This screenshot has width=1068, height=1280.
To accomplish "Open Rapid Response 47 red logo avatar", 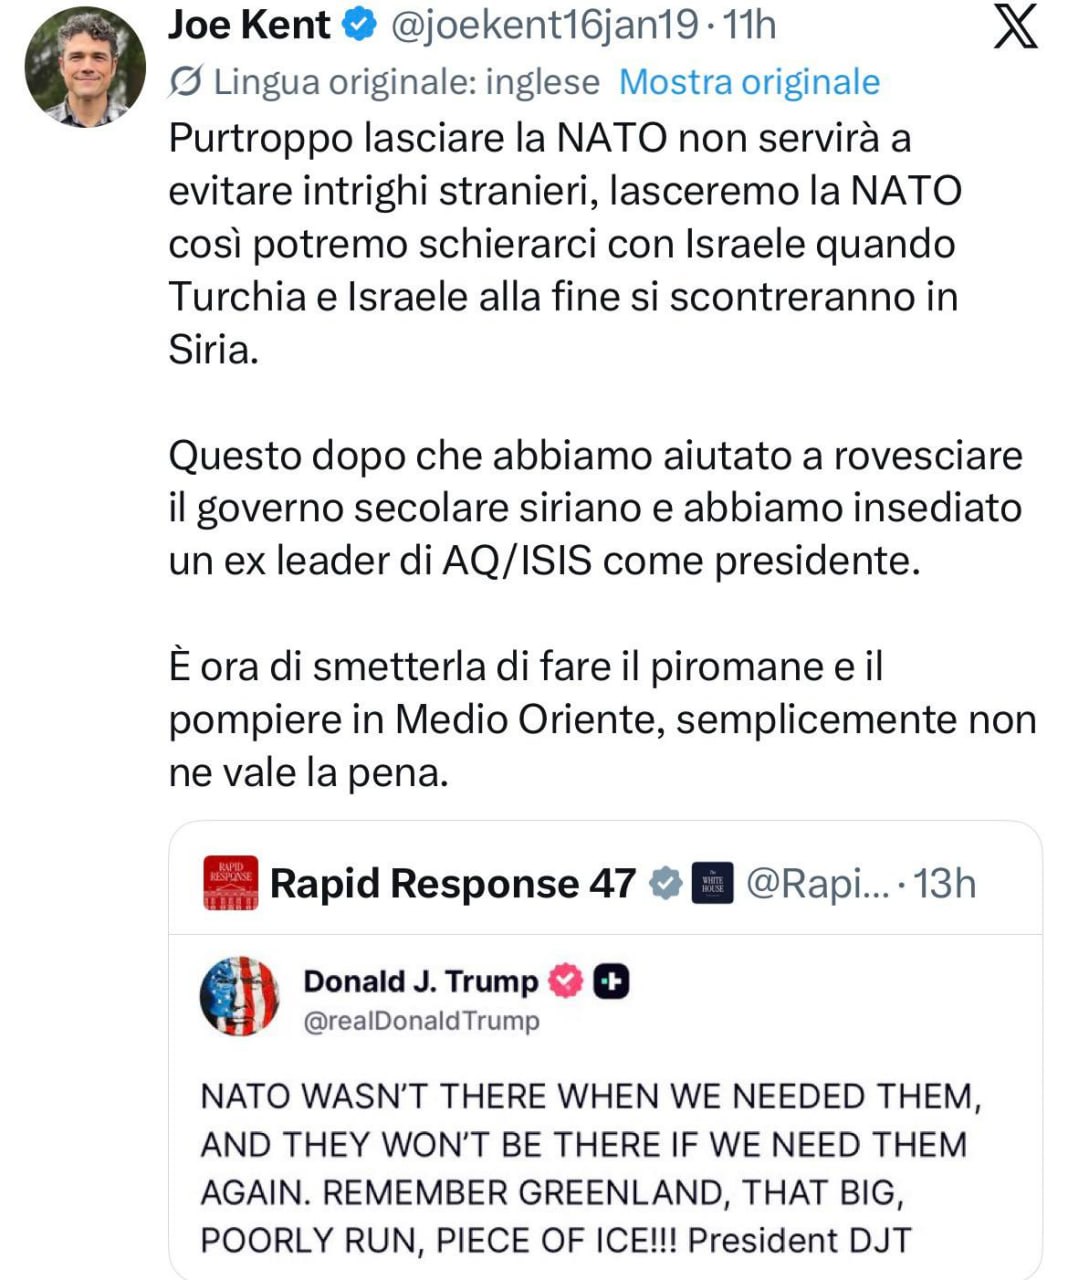I will coord(230,883).
